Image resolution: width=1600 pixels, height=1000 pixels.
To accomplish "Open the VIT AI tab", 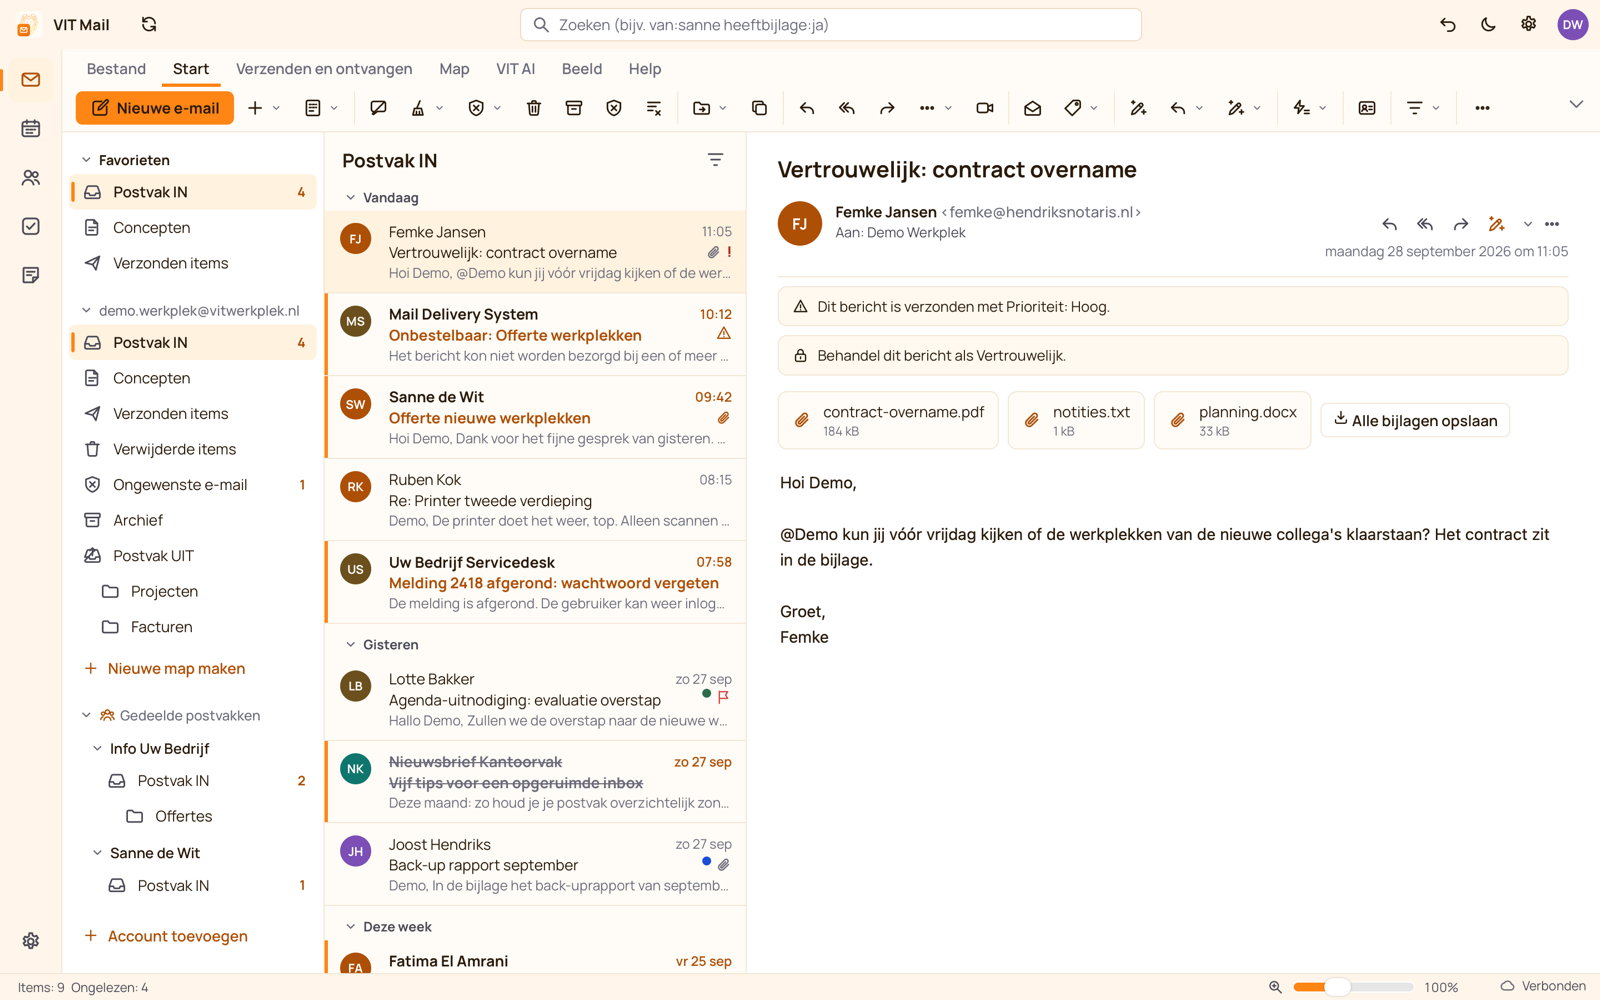I will click(x=515, y=69).
